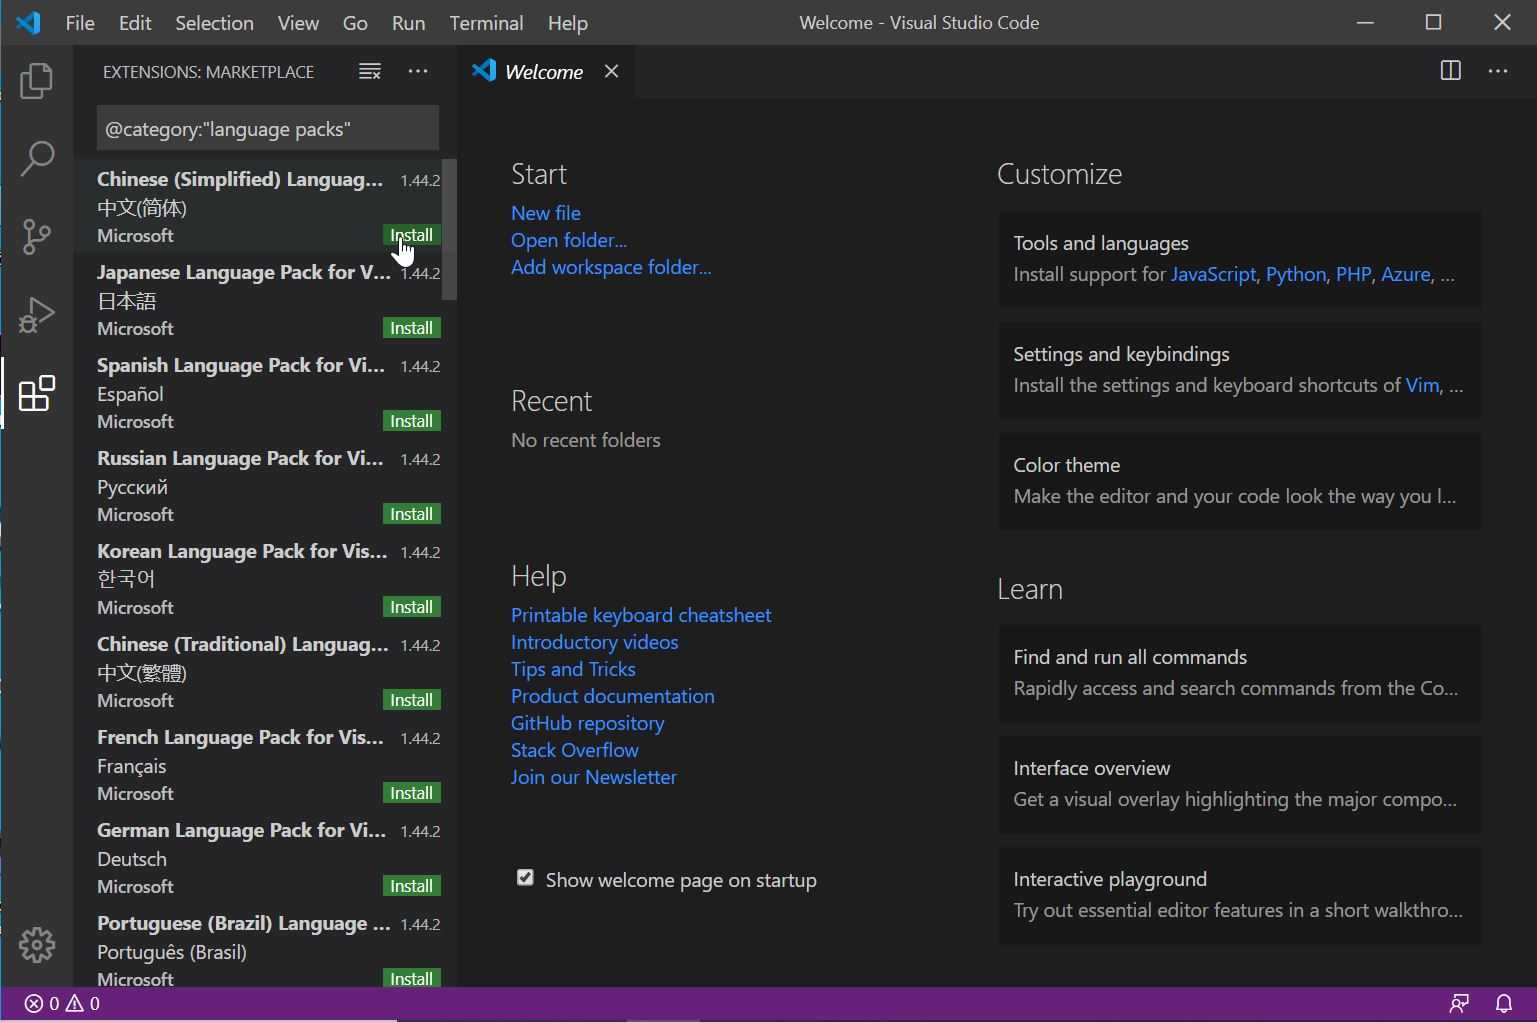Viewport: 1537px width, 1022px height.
Task: Open the Extensions view icon
Action: pyautogui.click(x=37, y=393)
